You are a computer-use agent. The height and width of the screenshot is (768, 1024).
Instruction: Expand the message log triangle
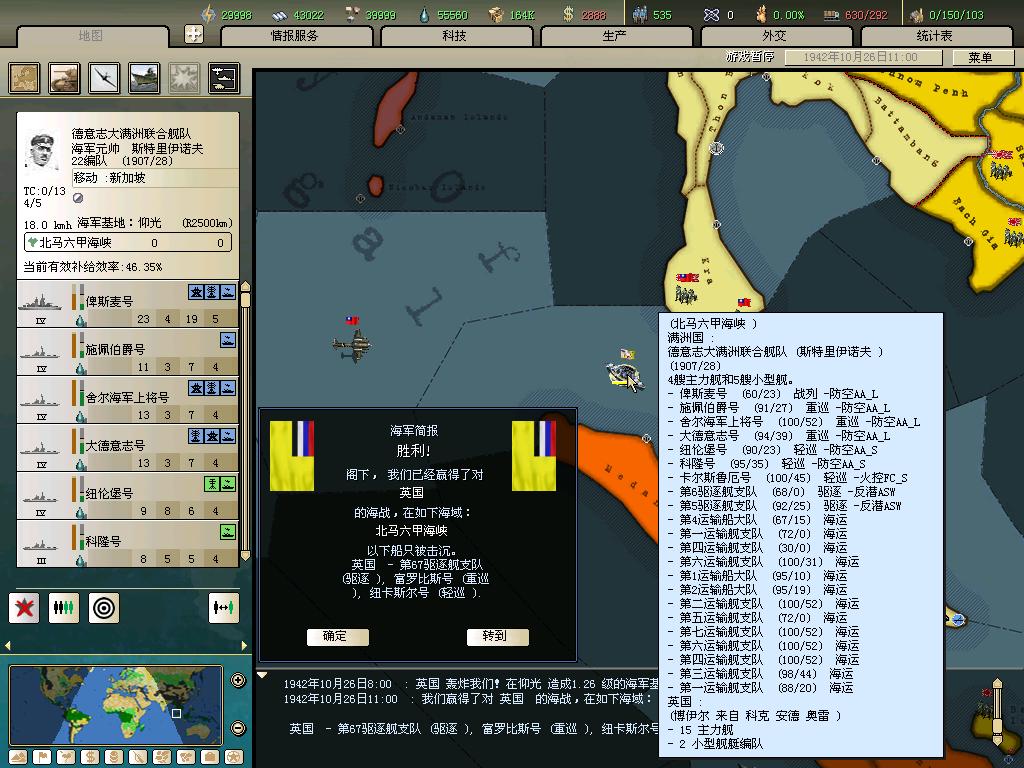tap(262, 675)
